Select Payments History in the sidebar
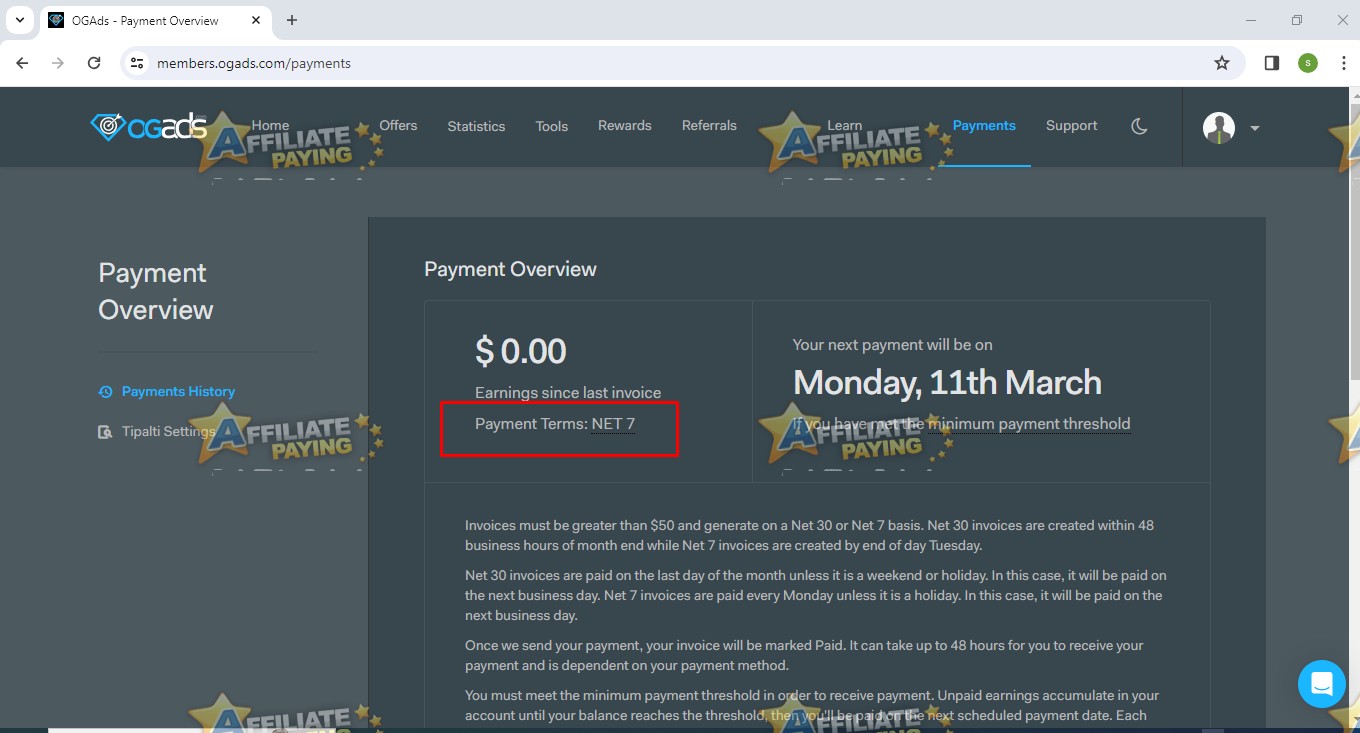This screenshot has width=1360, height=733. click(179, 391)
